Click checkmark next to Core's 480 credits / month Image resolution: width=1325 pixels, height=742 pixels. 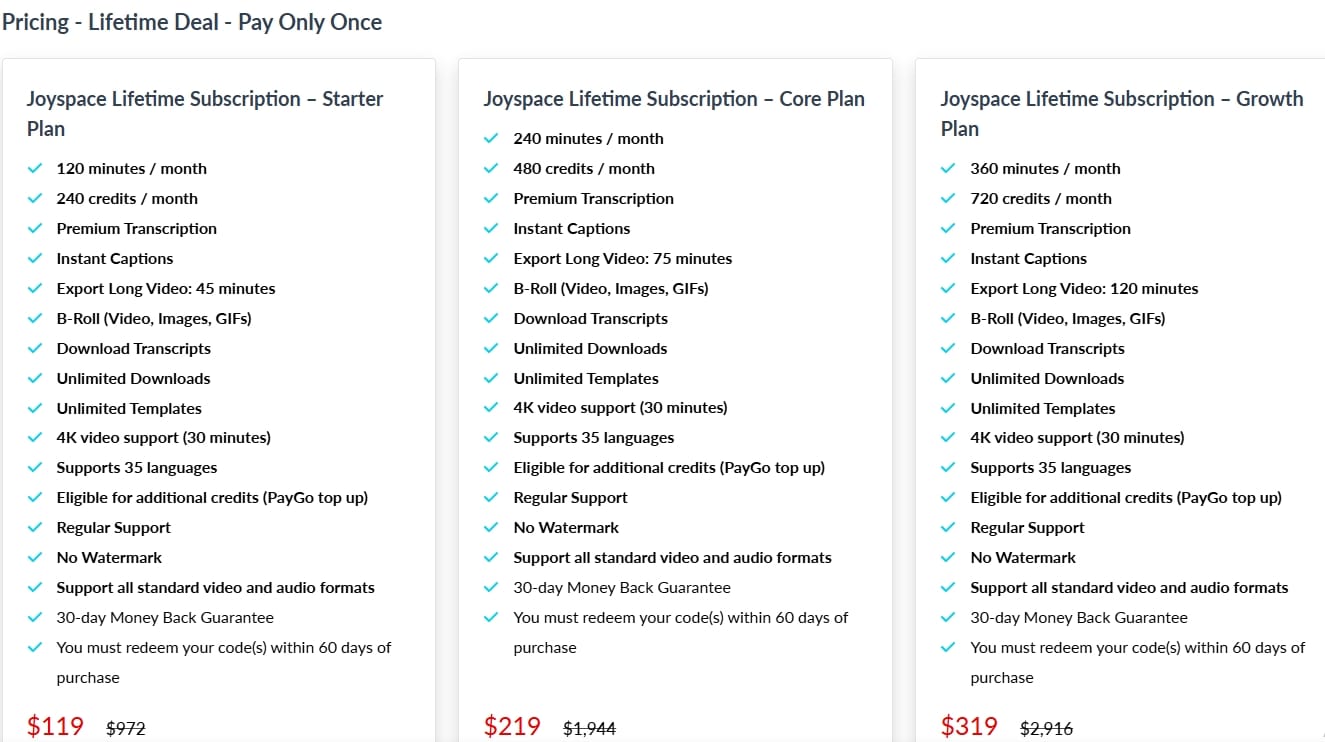(491, 169)
